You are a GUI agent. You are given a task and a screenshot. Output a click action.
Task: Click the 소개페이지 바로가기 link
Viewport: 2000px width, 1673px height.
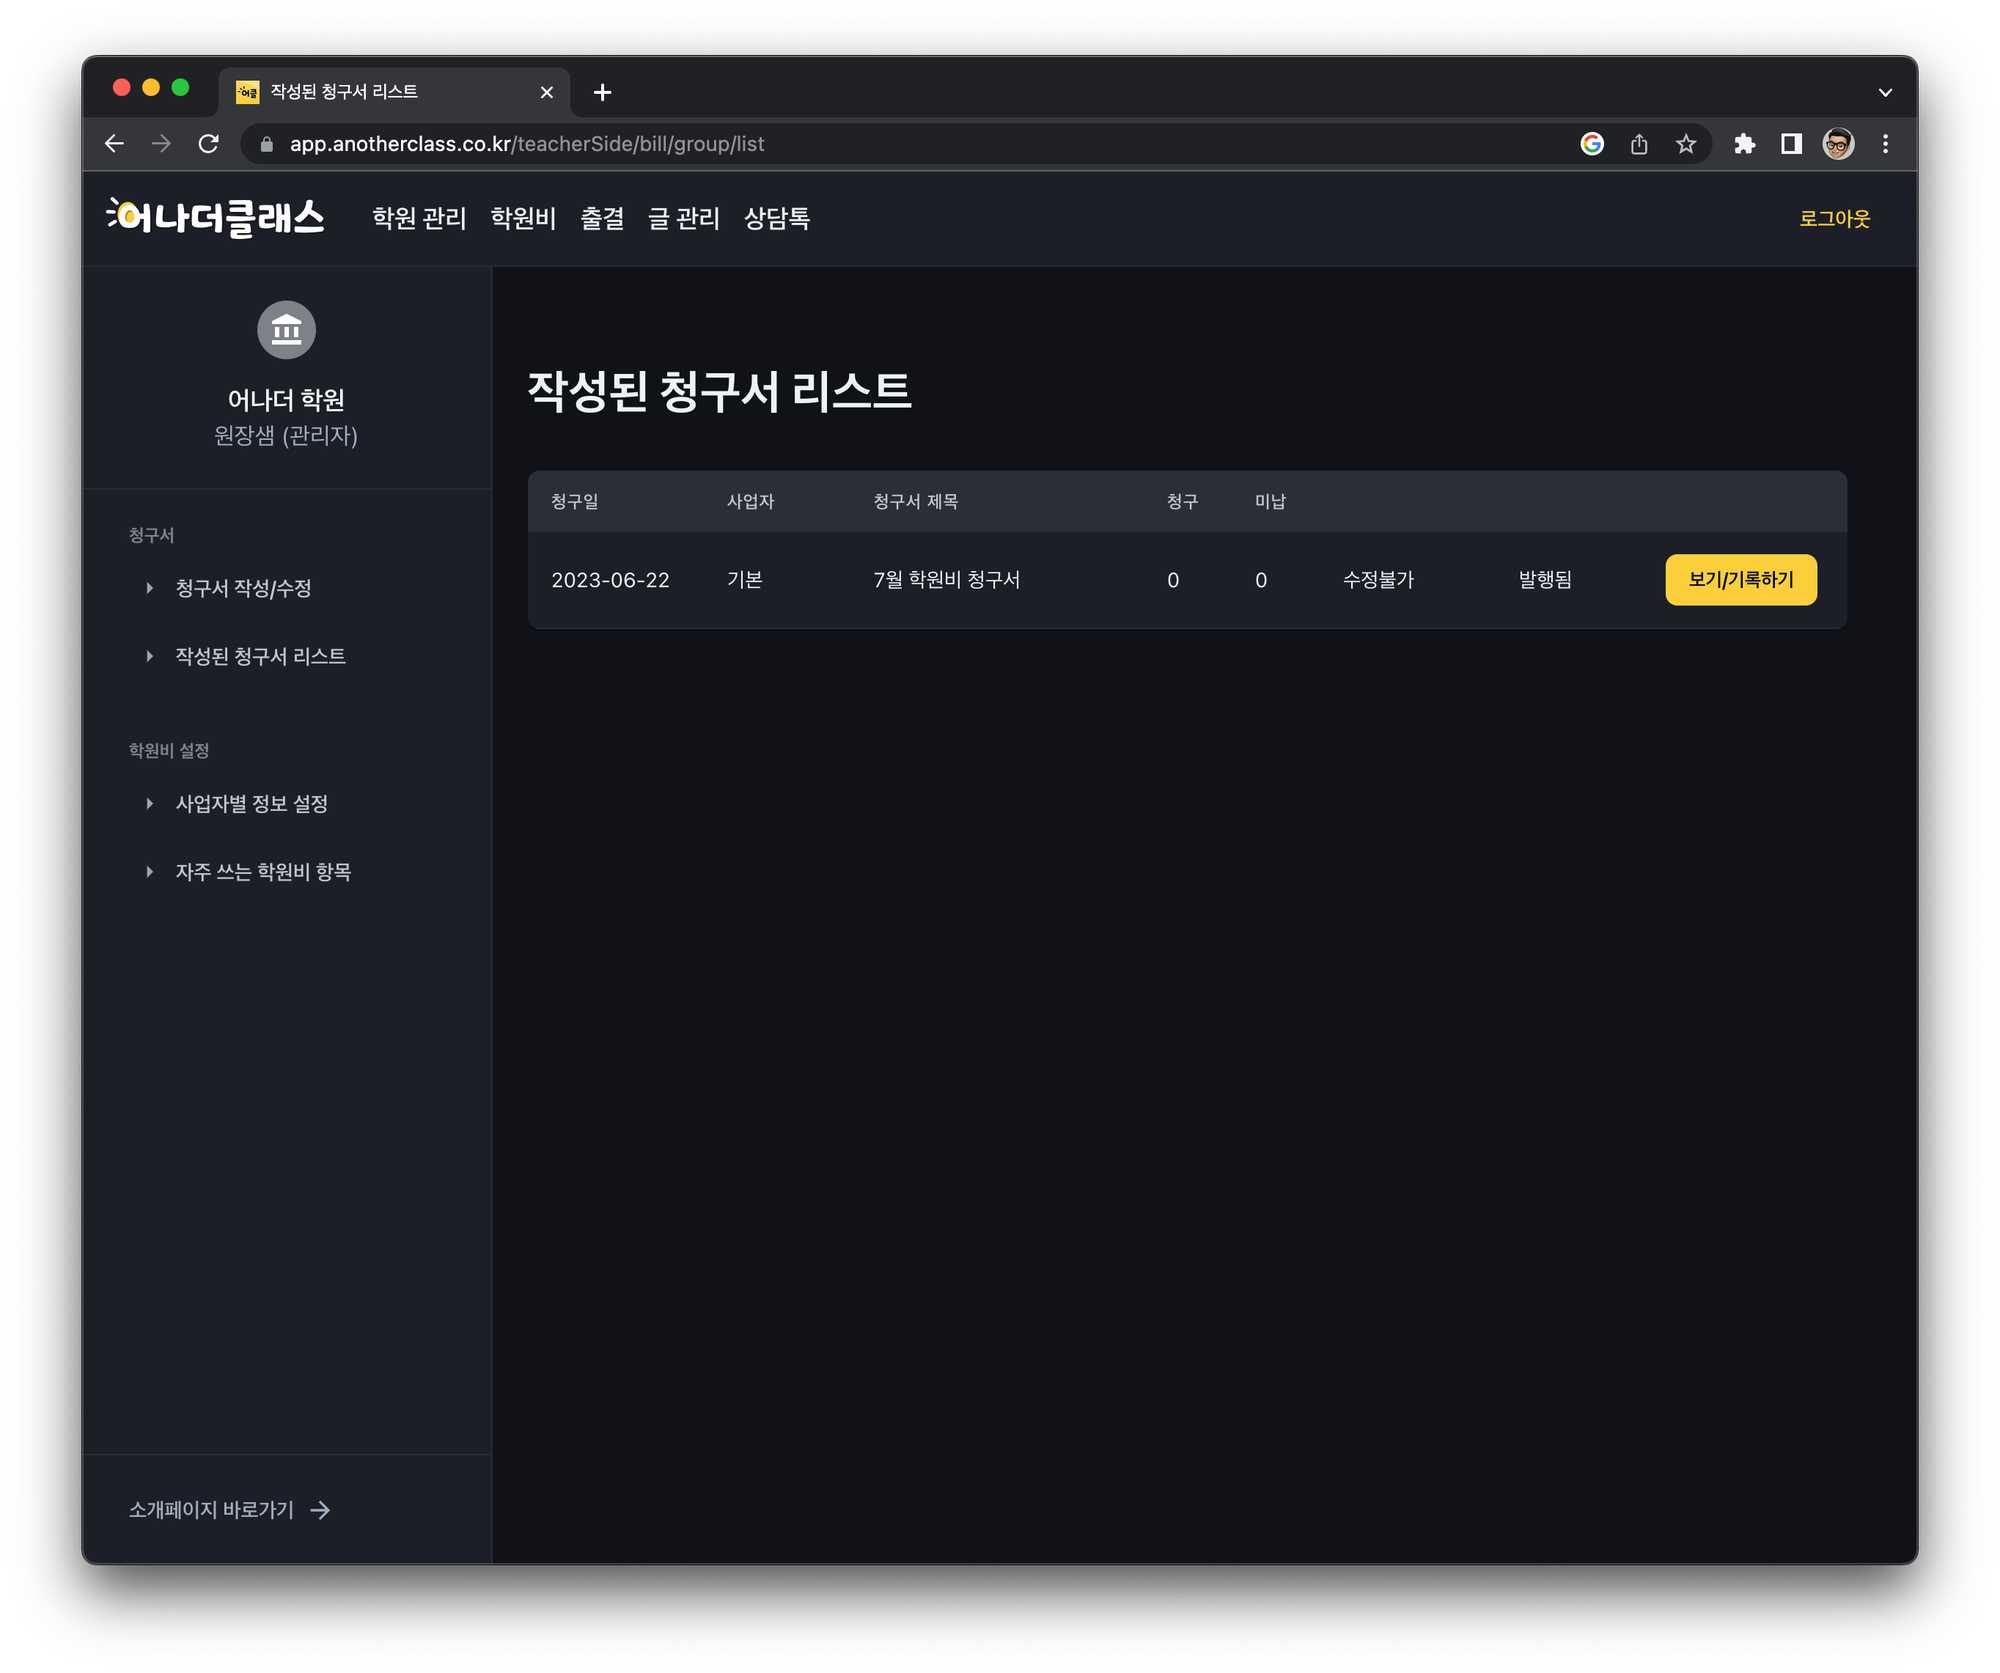211,1509
